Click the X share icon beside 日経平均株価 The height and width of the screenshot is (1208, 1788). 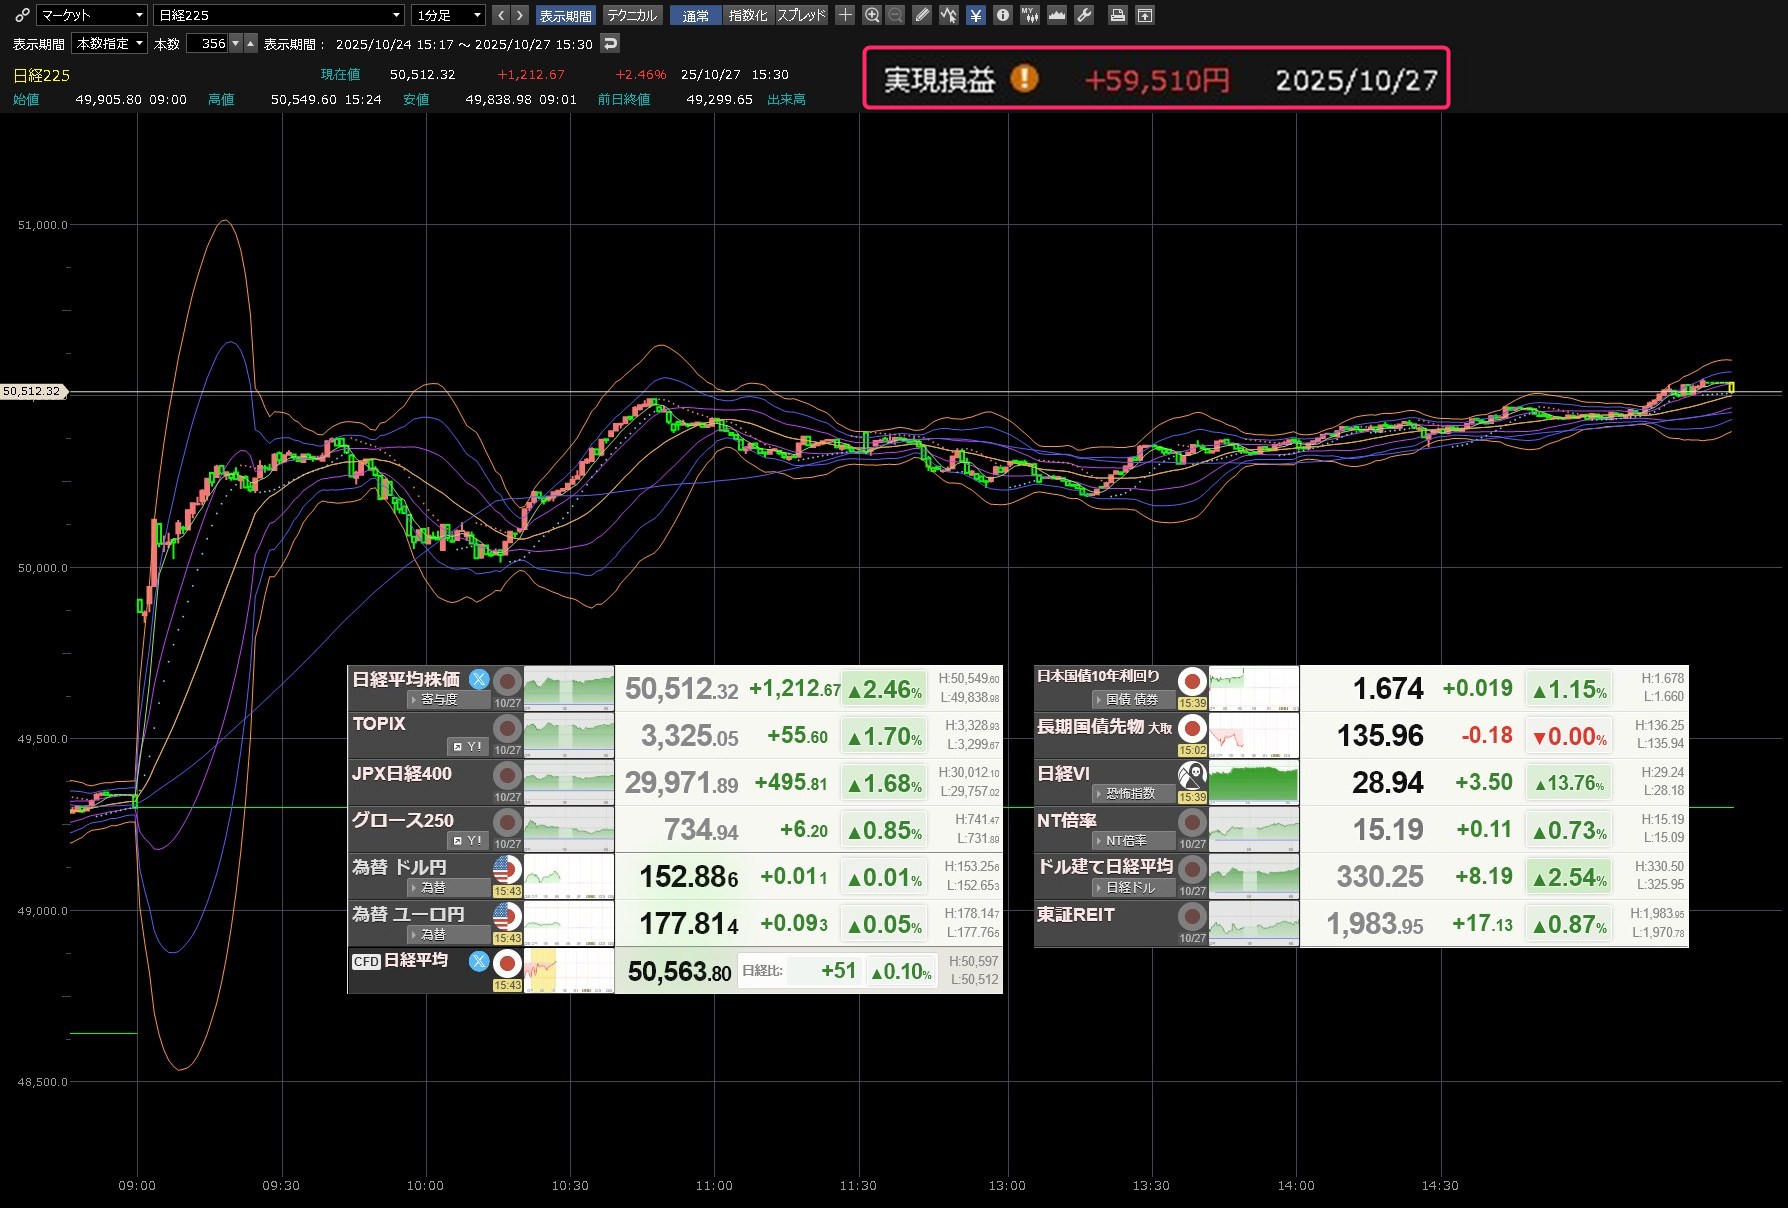click(480, 680)
